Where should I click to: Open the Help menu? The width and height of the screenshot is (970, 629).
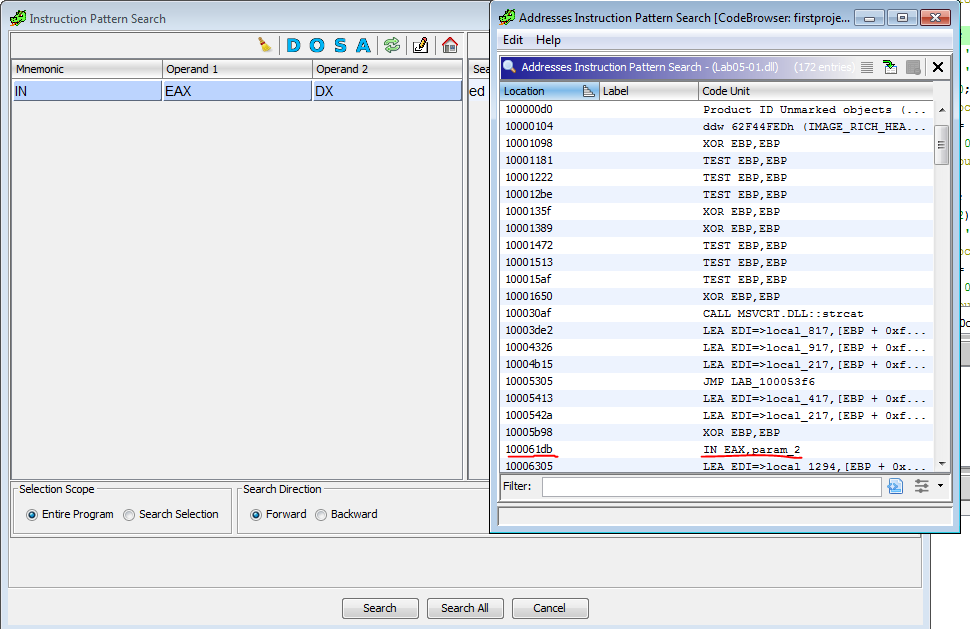pos(548,40)
